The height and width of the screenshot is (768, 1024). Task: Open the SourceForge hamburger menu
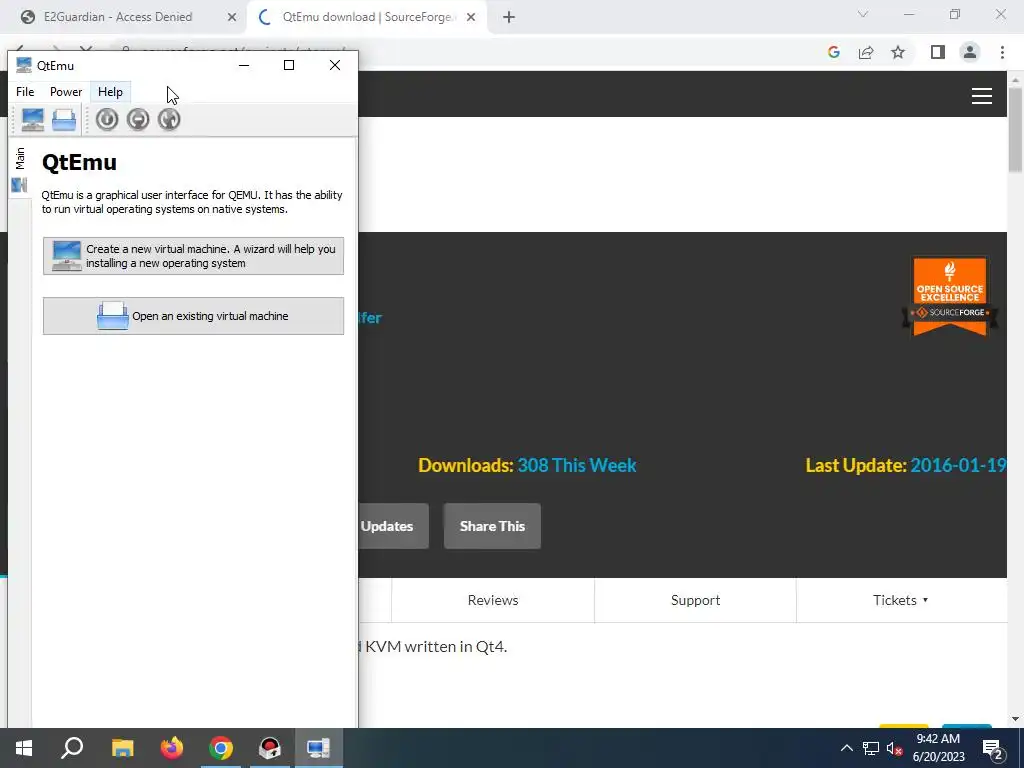982,96
